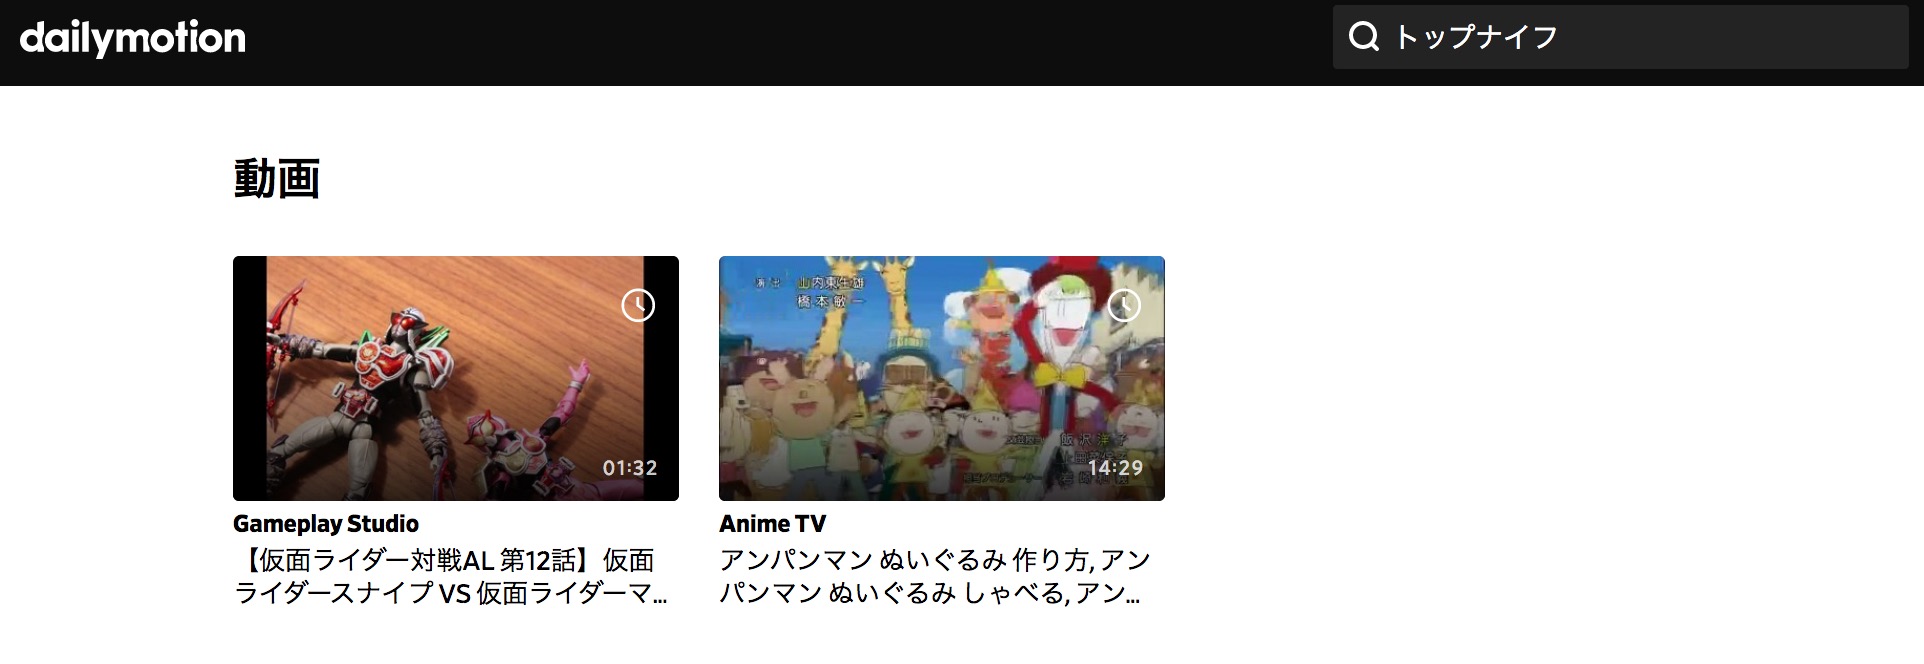Open the Anime TV channel
The width and height of the screenshot is (1924, 664).
pos(773,524)
